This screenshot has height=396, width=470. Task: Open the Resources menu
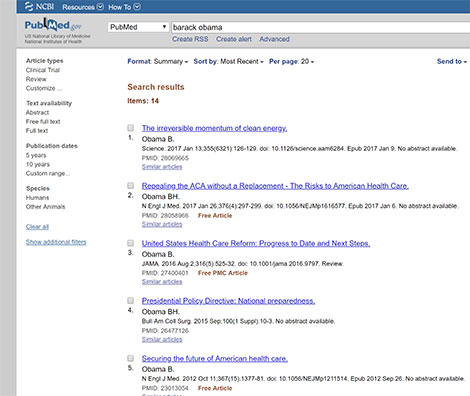(83, 7)
